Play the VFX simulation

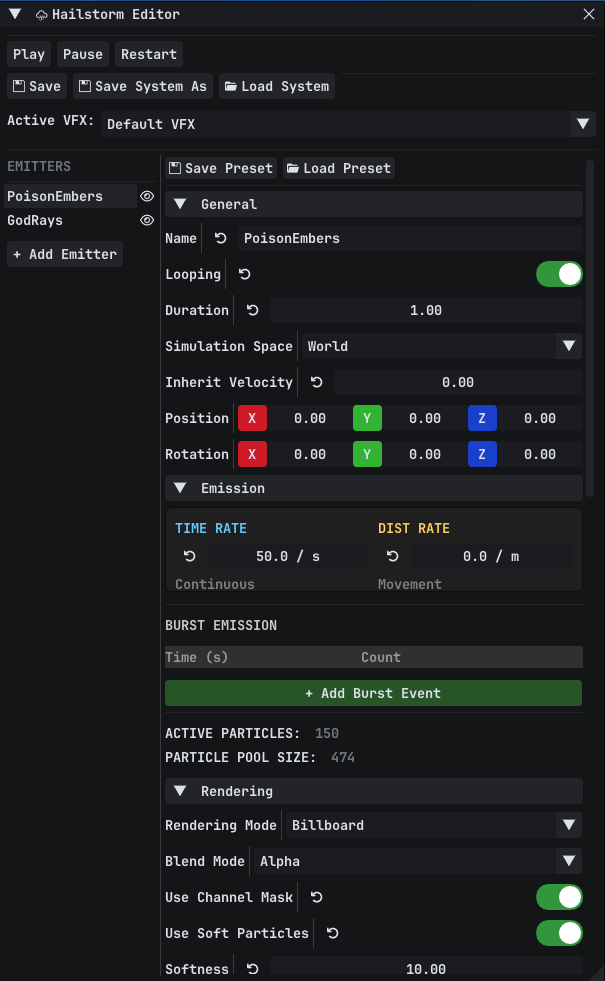tap(29, 54)
